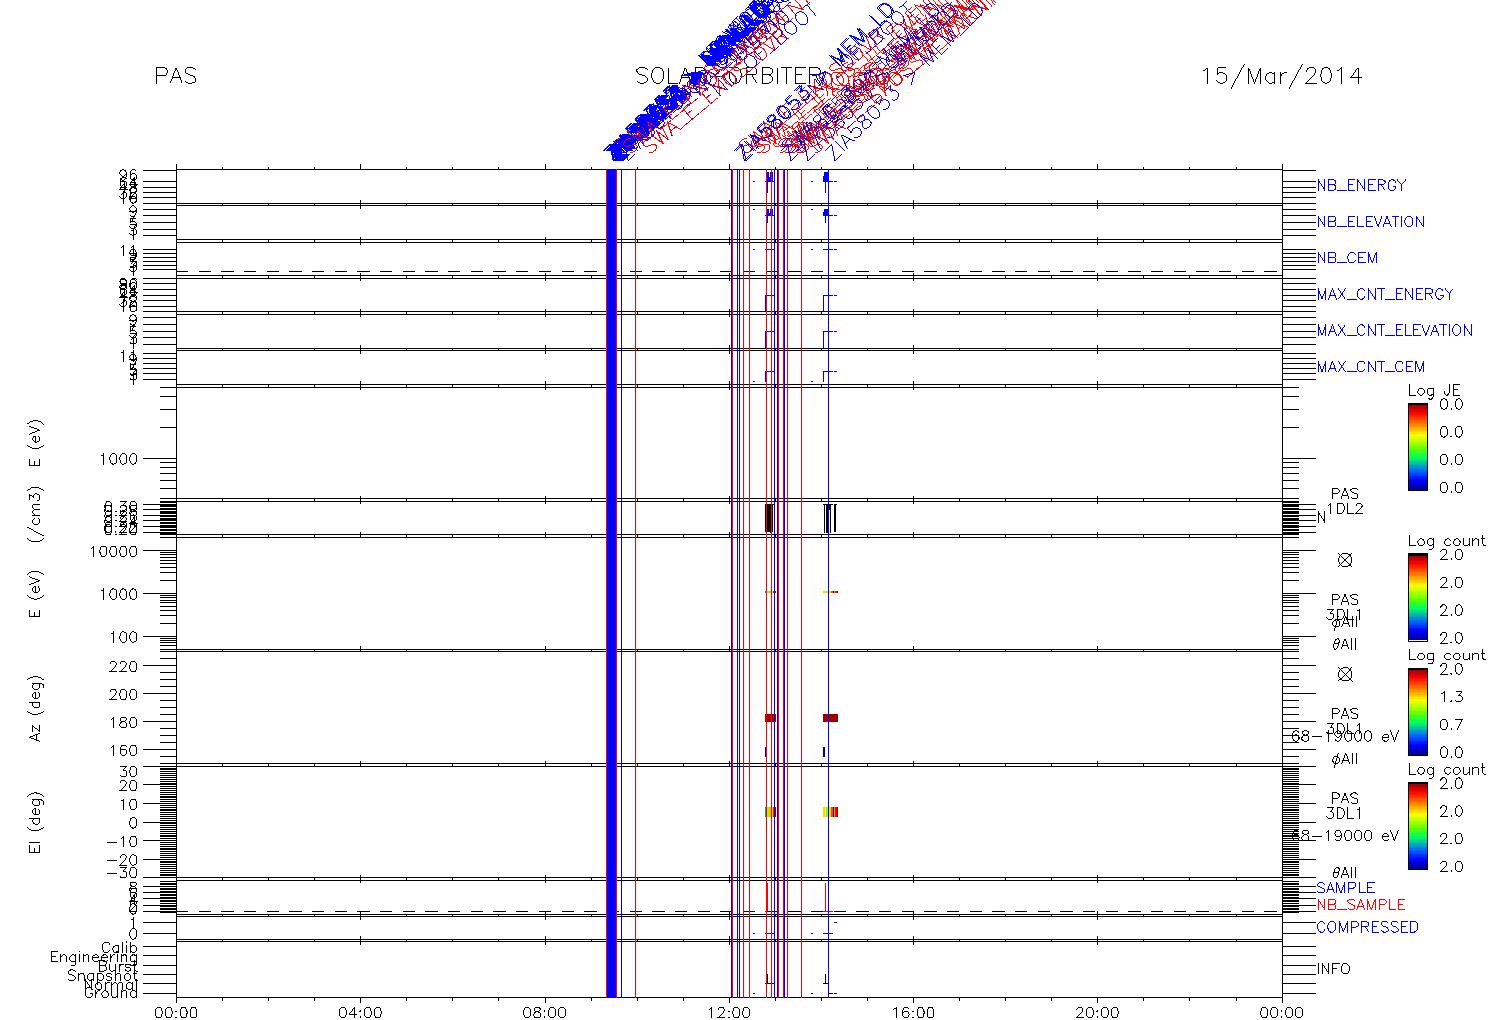Click the MAX_CNT_ENERGY label

point(1384,294)
